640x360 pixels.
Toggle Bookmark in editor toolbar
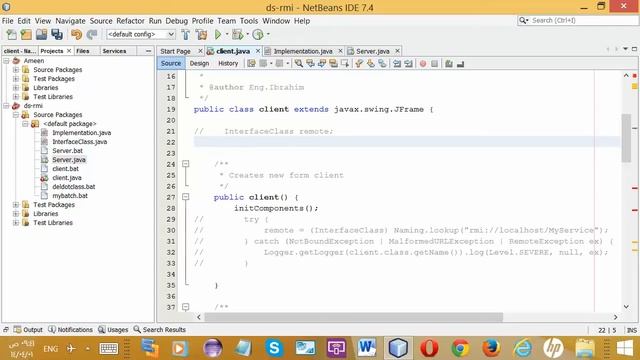382,64
